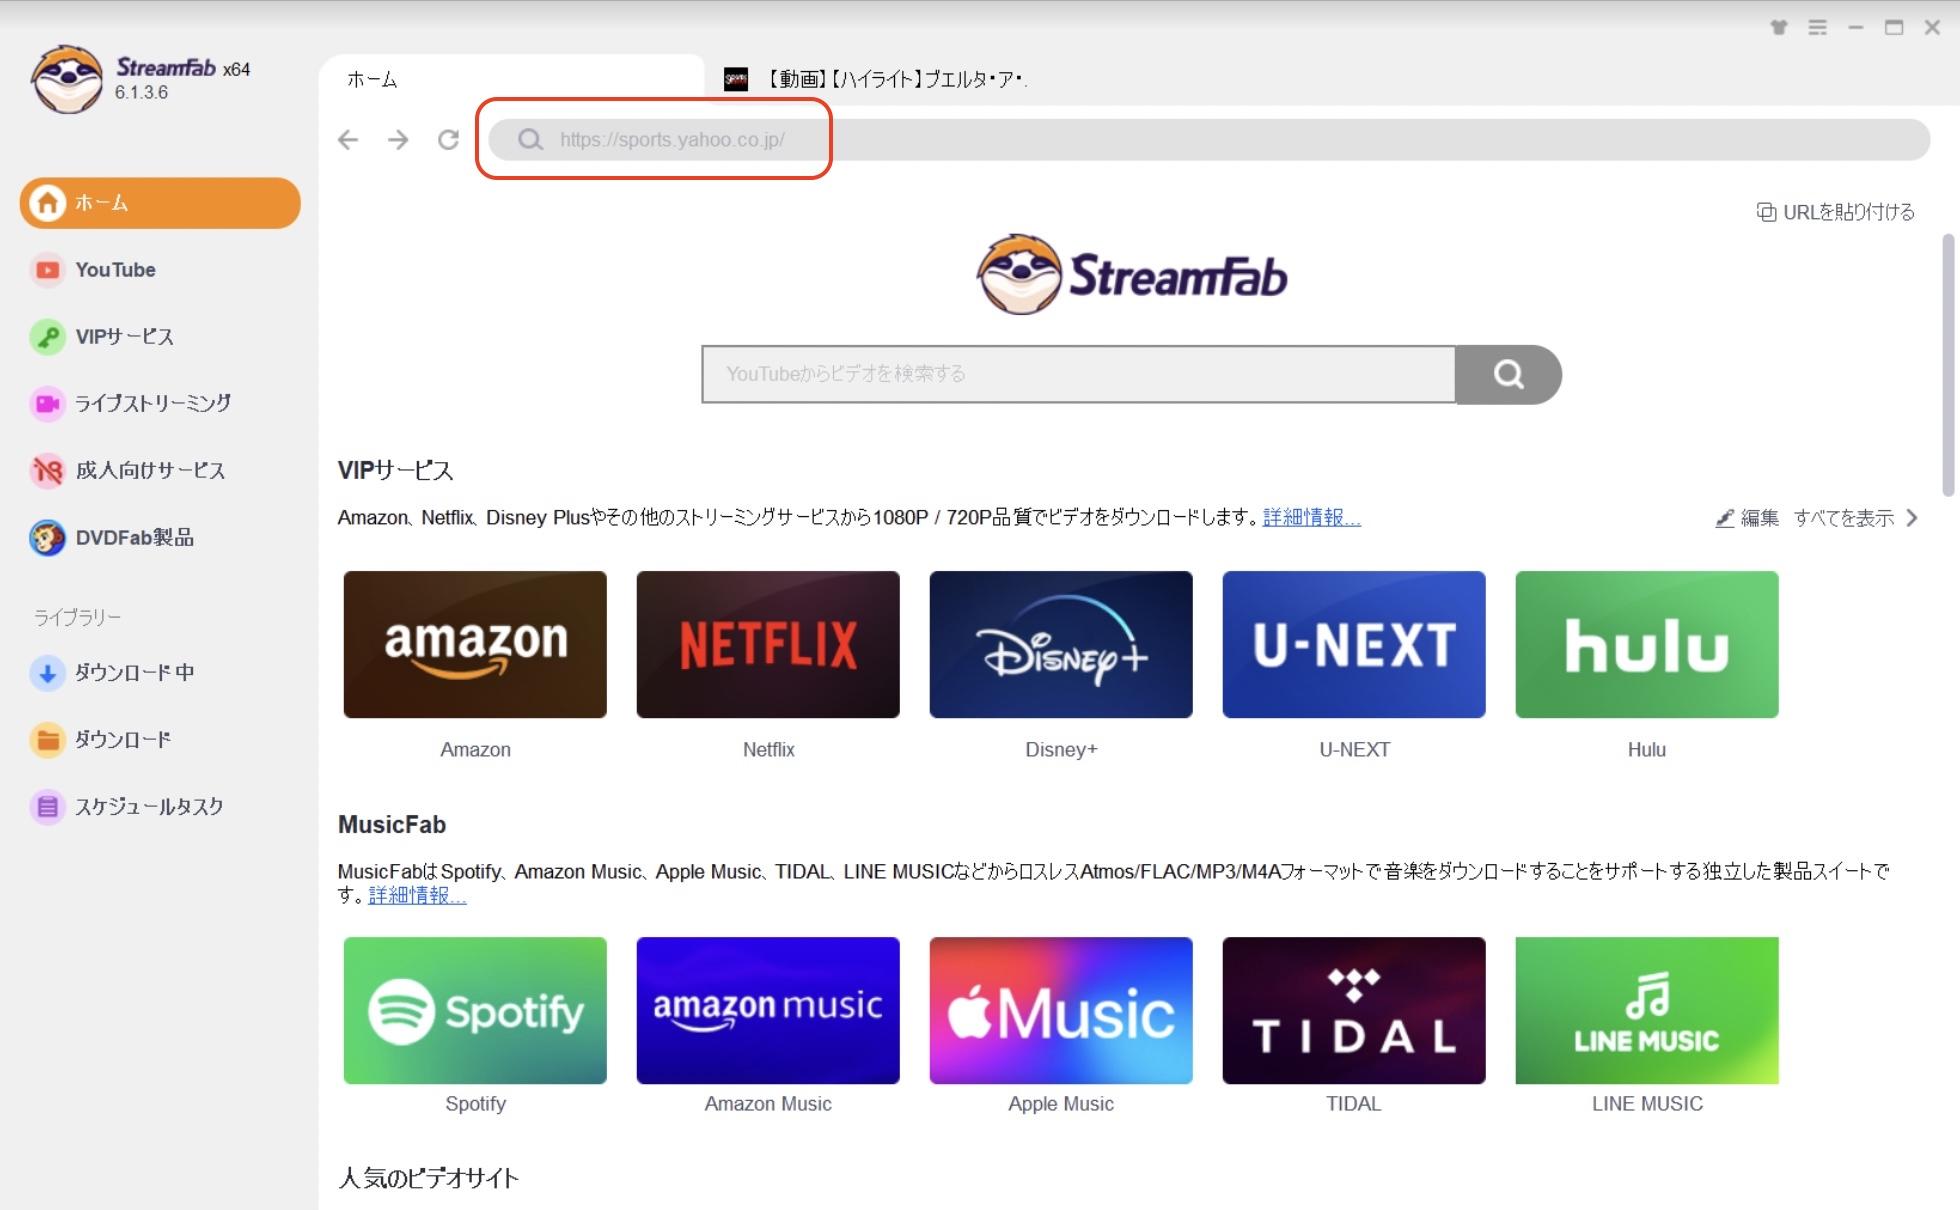Maximize the StreamFab window
Image resolution: width=1960 pixels, height=1210 pixels.
point(1894,28)
